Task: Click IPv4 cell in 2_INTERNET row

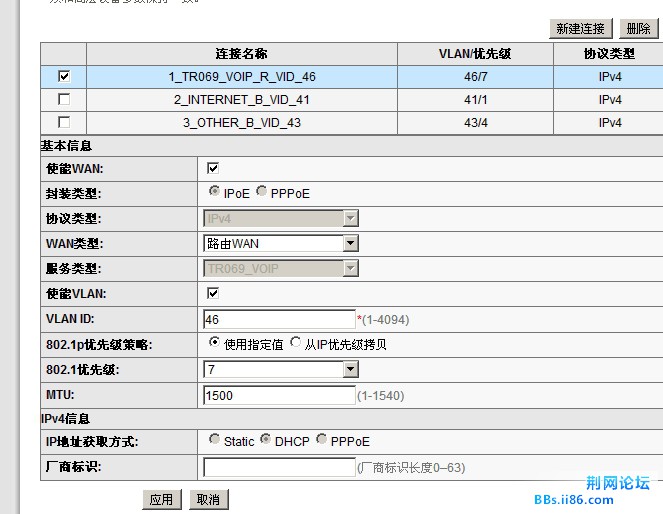Action: (610, 100)
